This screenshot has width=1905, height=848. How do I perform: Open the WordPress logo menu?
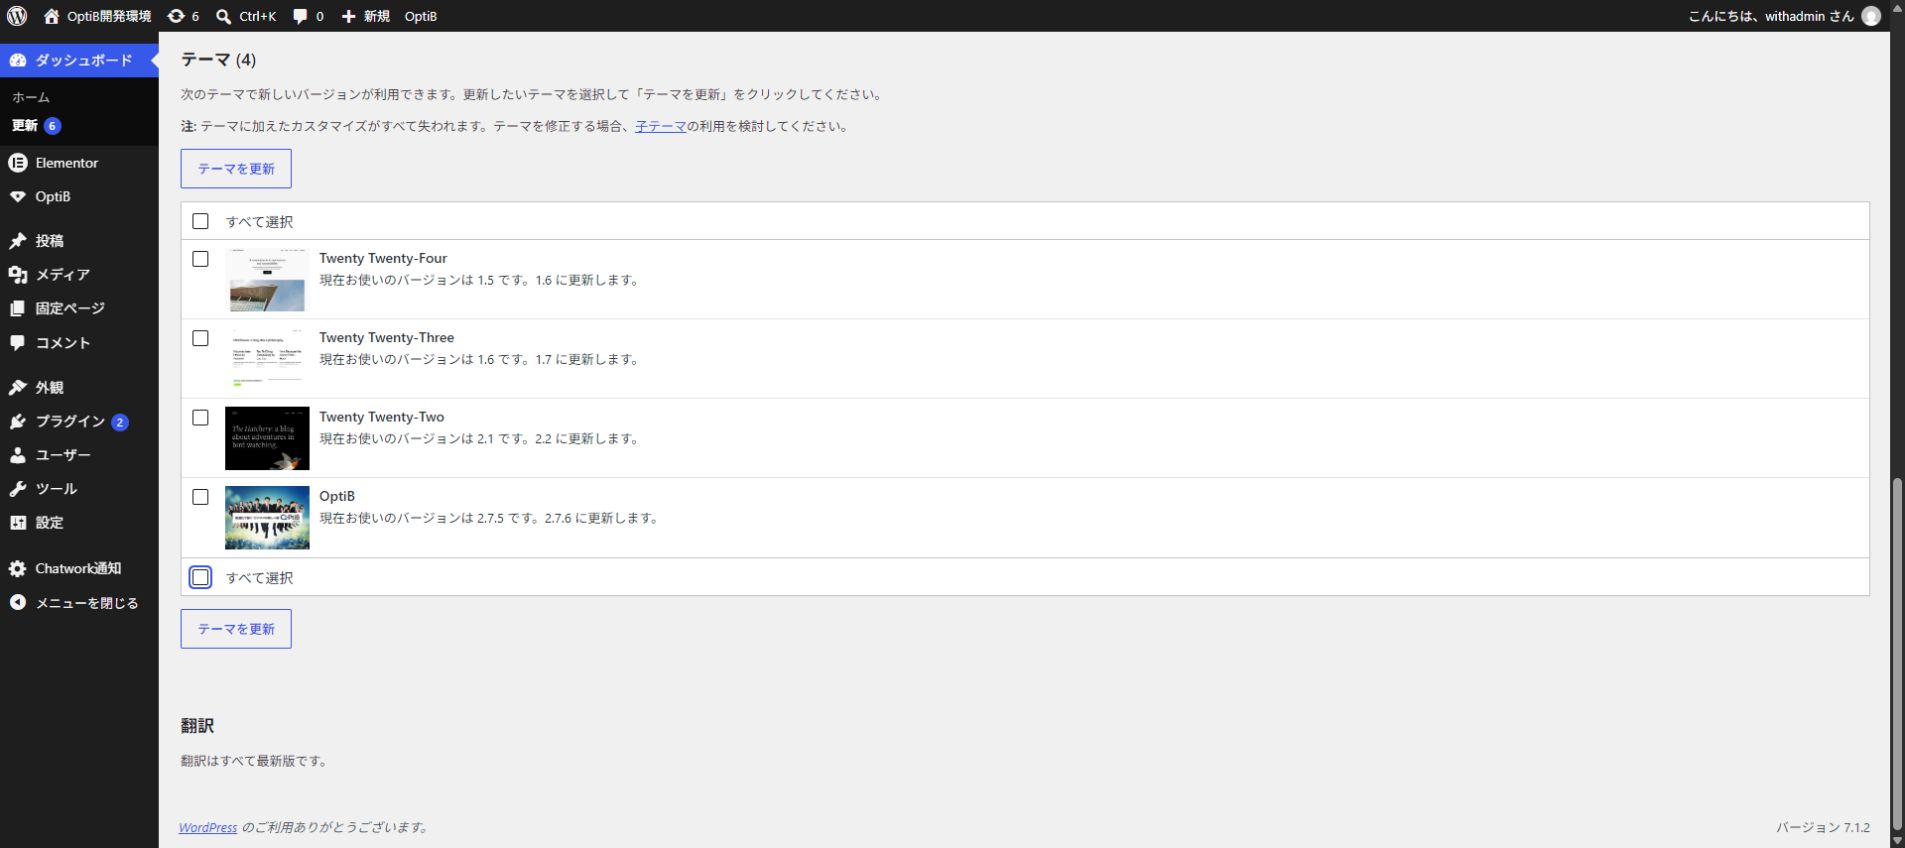[x=17, y=16]
